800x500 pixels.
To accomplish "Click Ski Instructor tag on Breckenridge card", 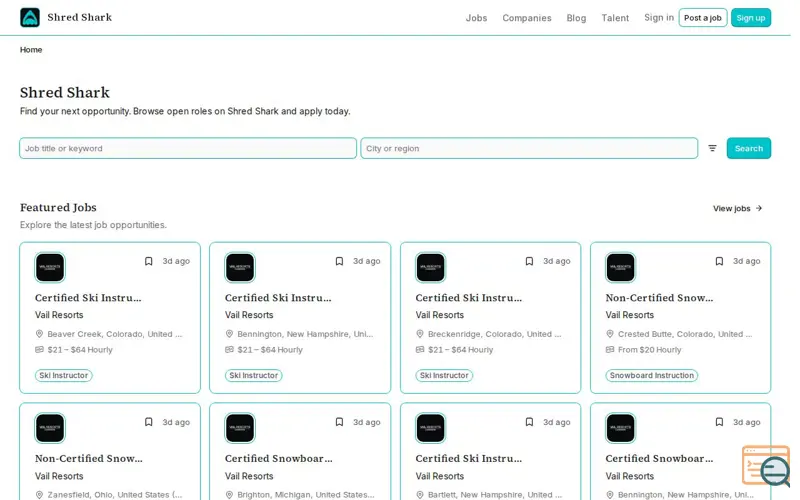I will (x=444, y=376).
